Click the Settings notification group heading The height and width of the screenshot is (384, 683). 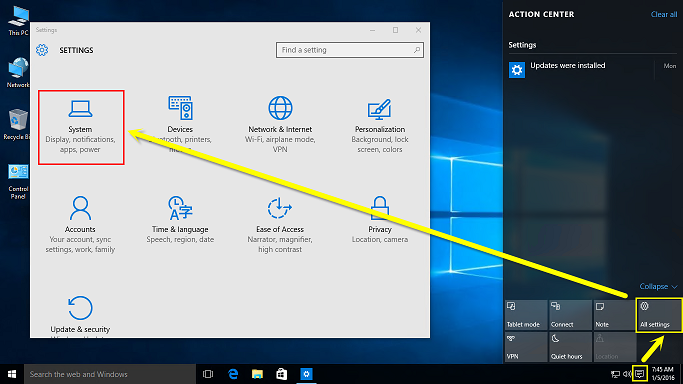click(522, 45)
